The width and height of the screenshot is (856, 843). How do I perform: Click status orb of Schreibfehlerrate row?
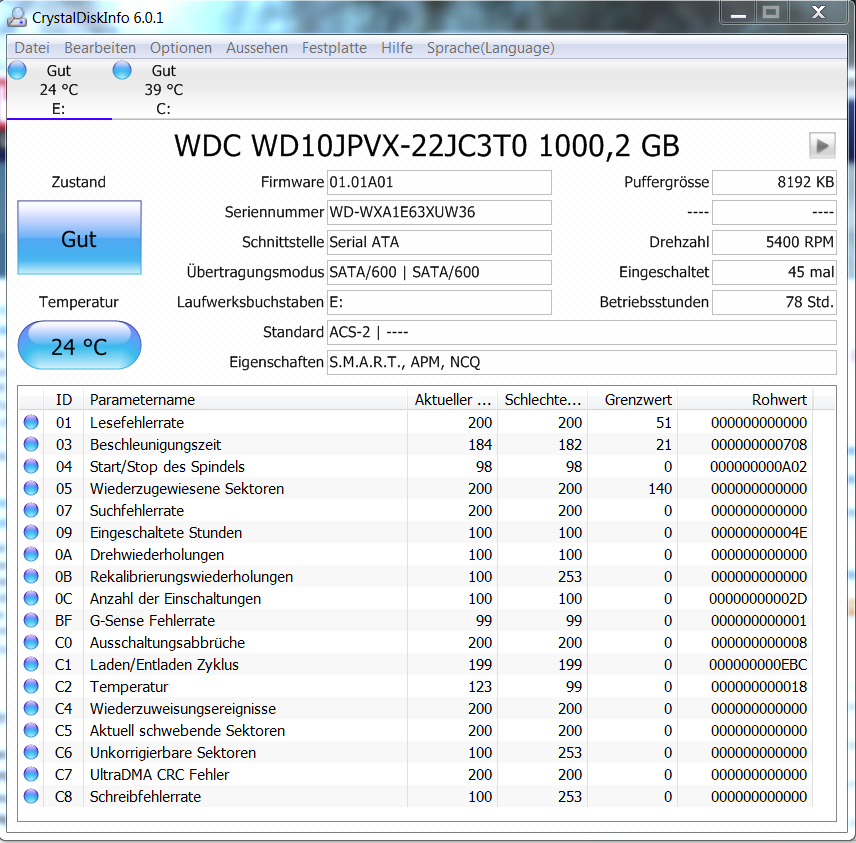click(31, 796)
